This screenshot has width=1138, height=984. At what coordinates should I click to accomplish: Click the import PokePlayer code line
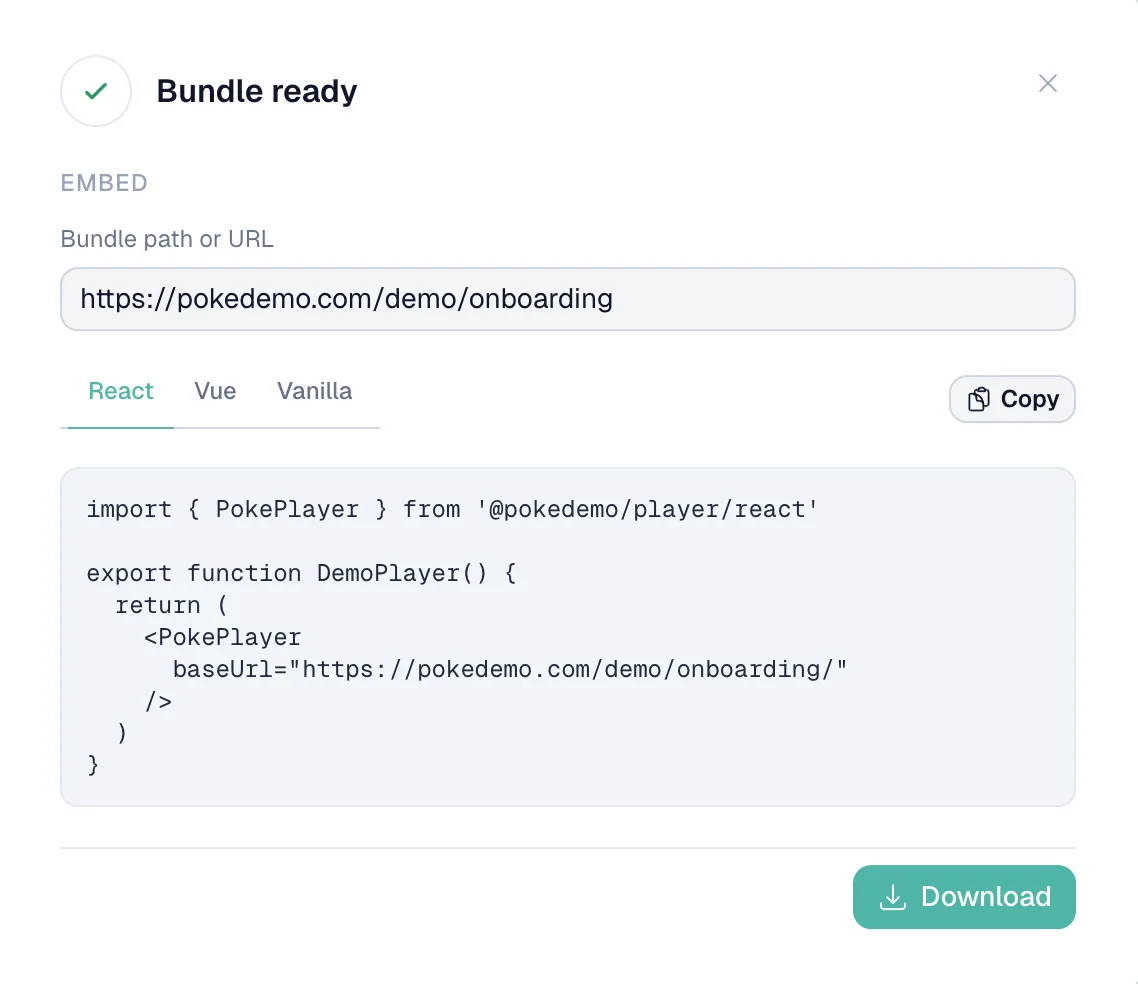452,509
